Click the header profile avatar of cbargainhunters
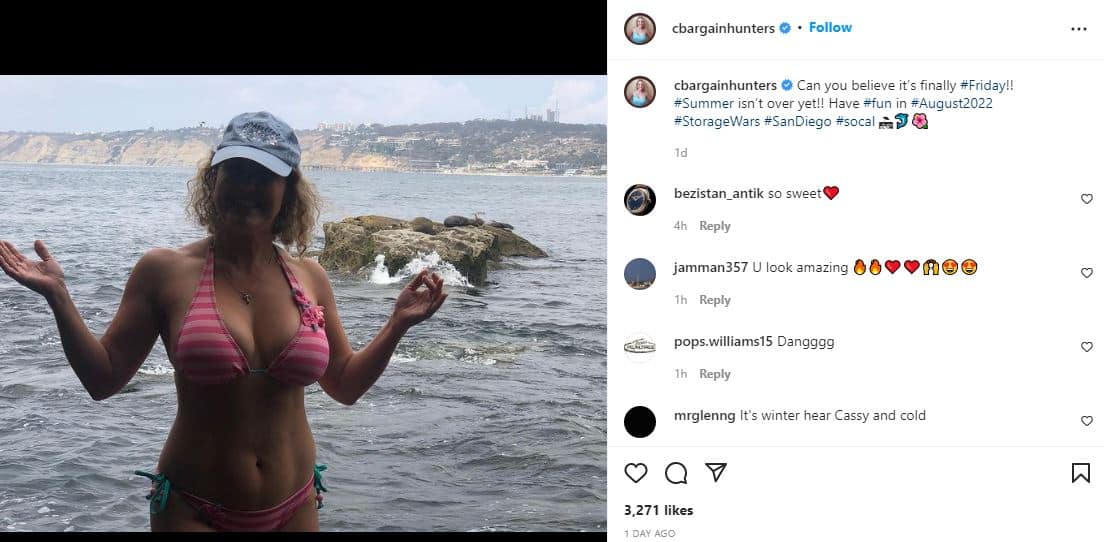The image size is (1104, 542). click(640, 29)
